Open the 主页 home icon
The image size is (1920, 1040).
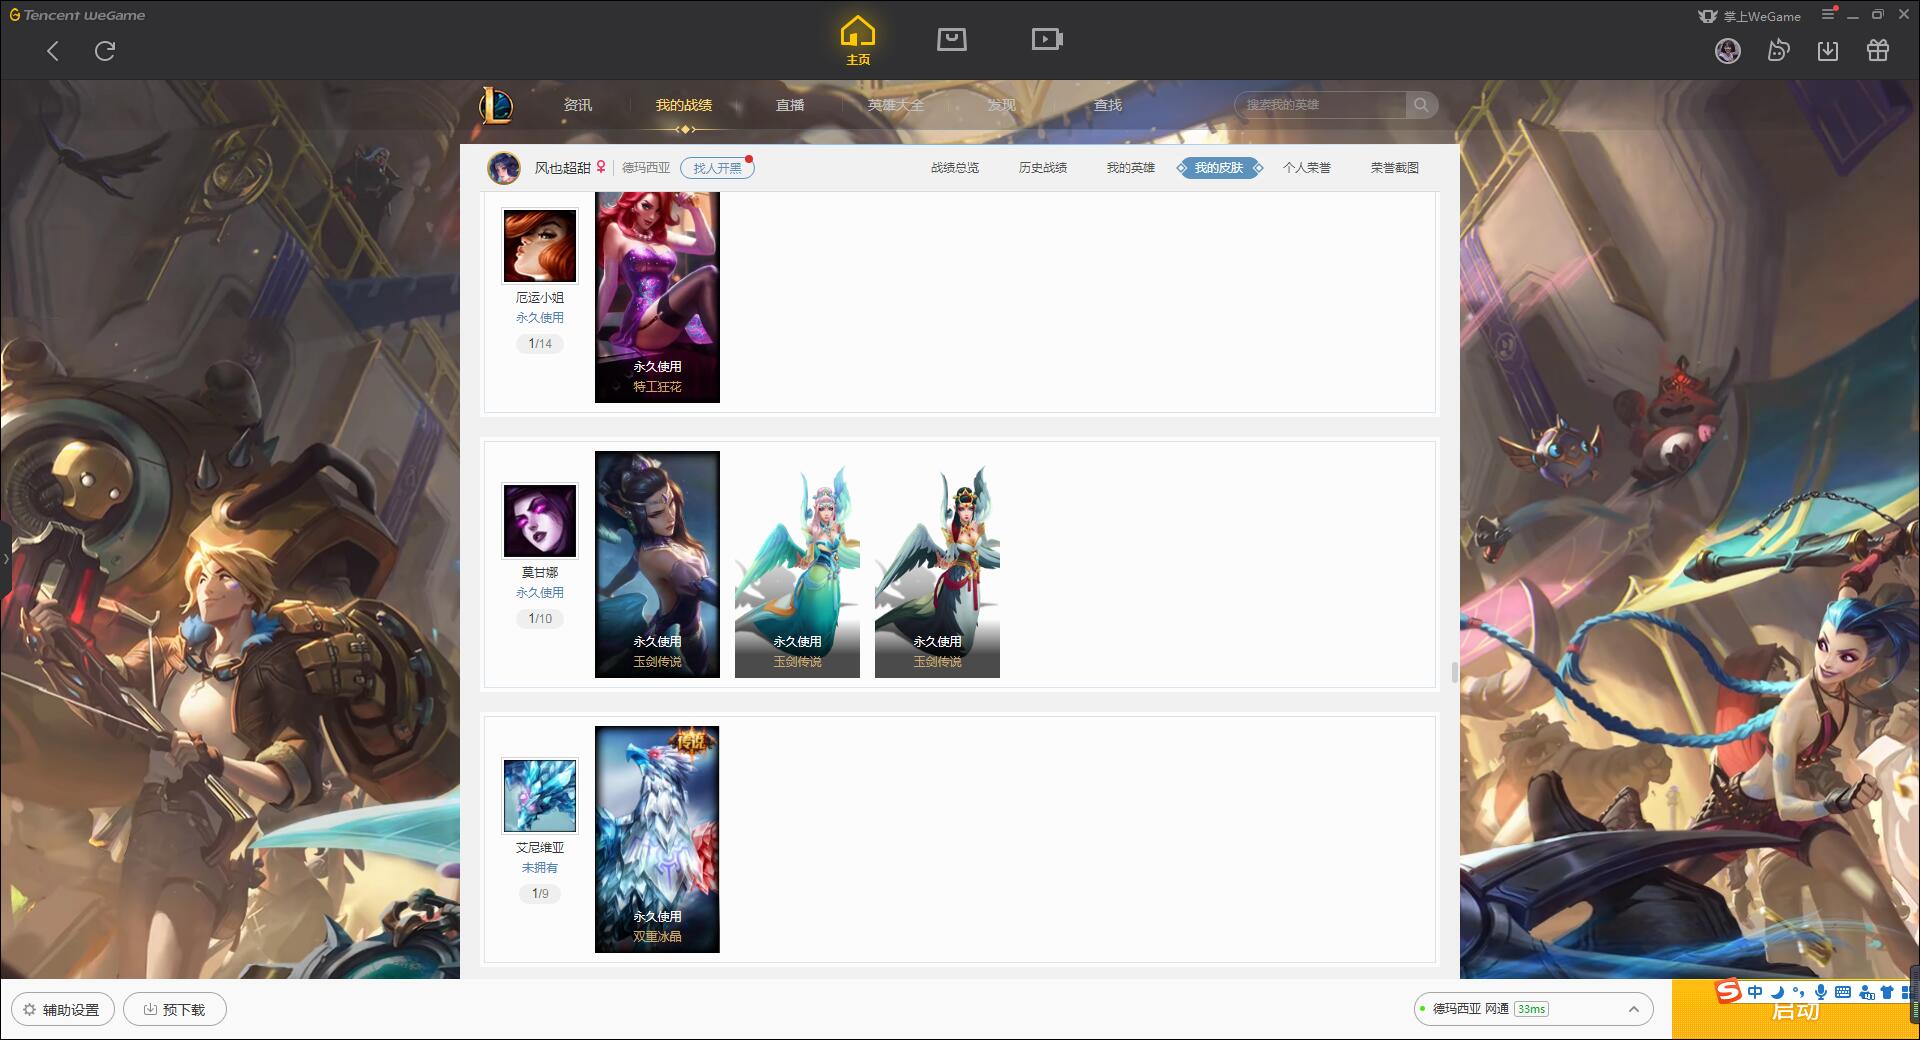click(858, 41)
